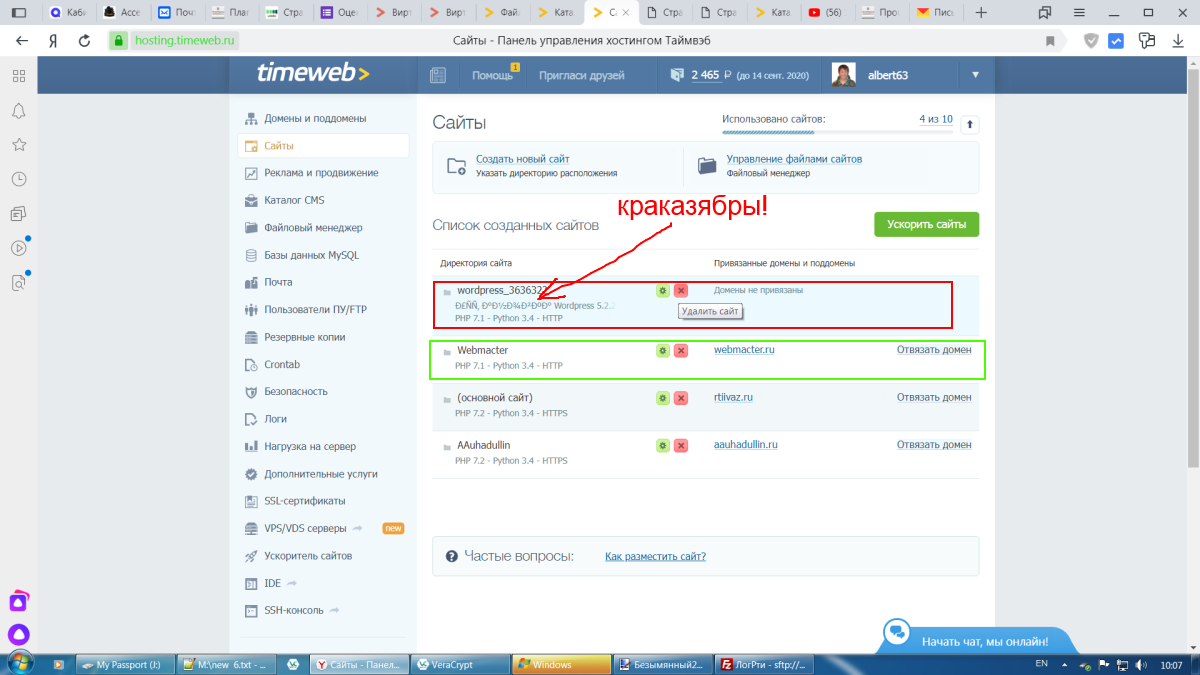
Task: Go back using browser back arrow
Action: point(22,41)
